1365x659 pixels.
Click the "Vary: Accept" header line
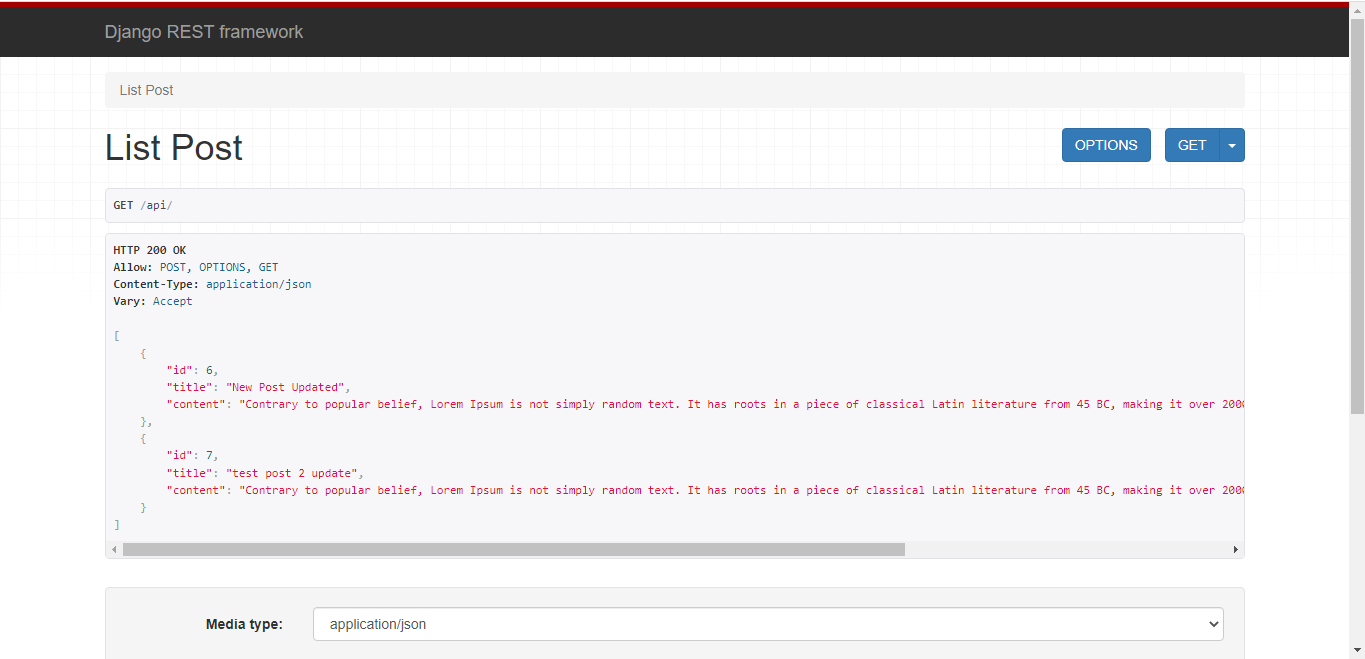point(153,301)
